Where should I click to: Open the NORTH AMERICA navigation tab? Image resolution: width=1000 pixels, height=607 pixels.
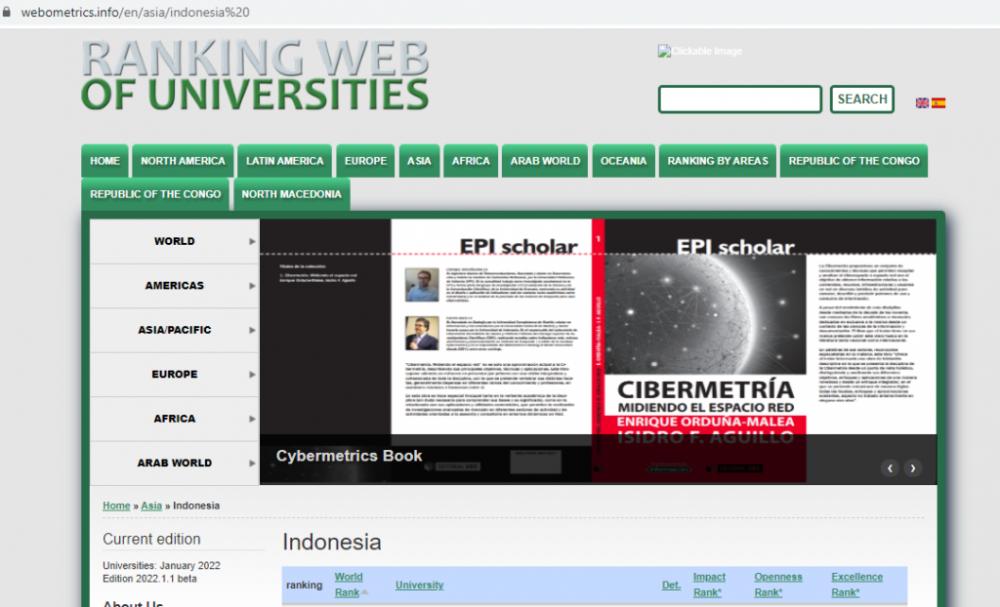(183, 161)
